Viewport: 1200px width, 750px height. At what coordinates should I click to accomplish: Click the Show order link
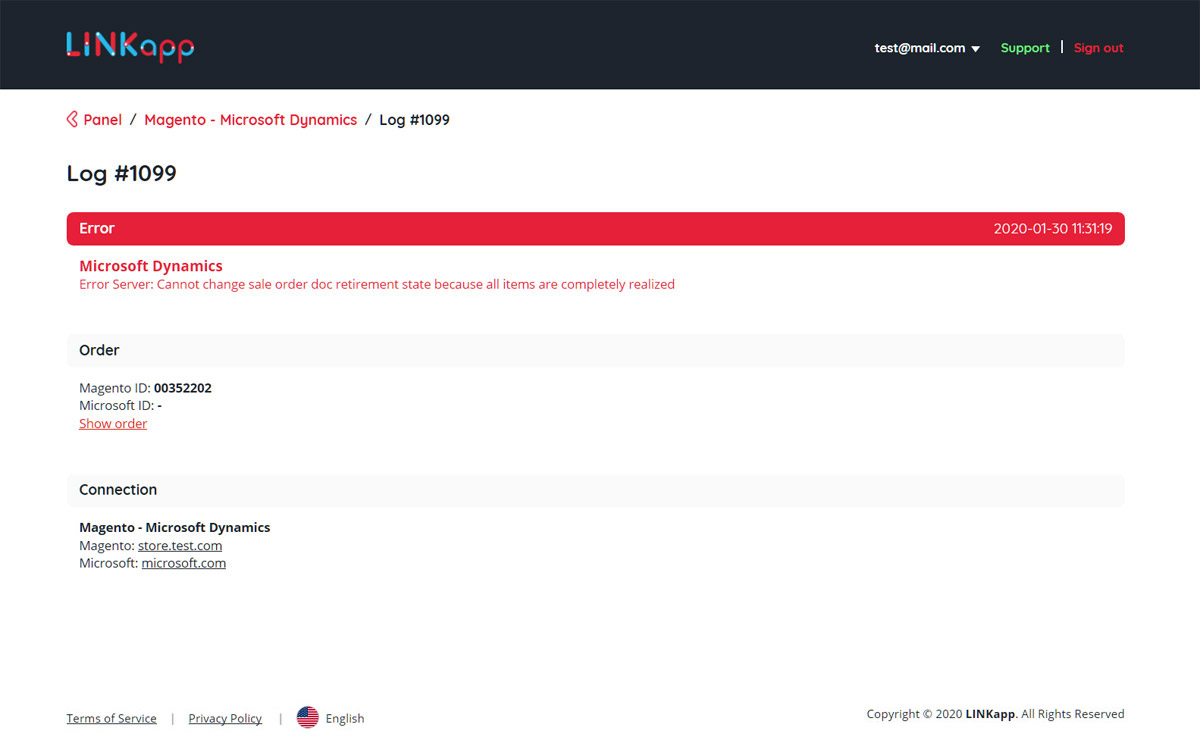pyautogui.click(x=113, y=424)
